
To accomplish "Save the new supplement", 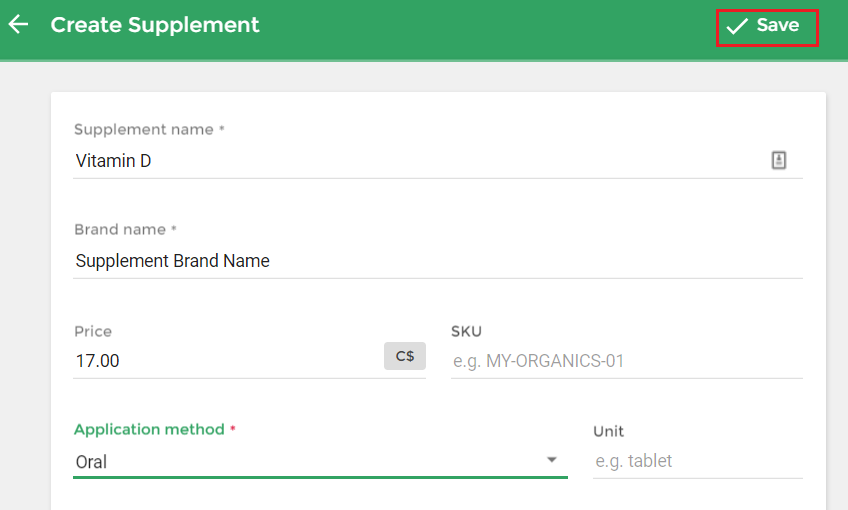I will point(767,28).
